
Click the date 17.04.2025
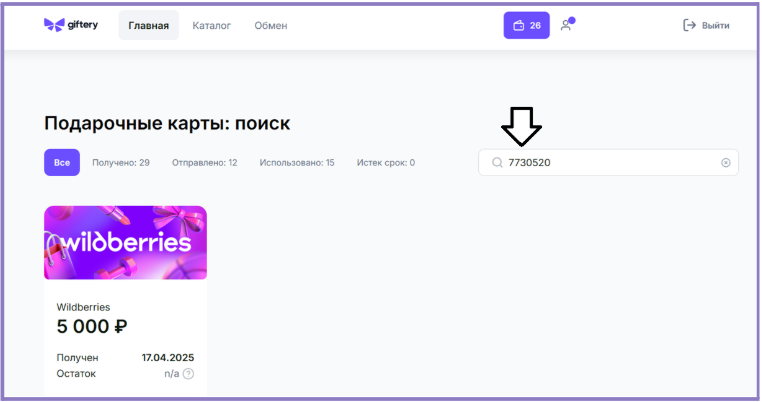(168, 357)
